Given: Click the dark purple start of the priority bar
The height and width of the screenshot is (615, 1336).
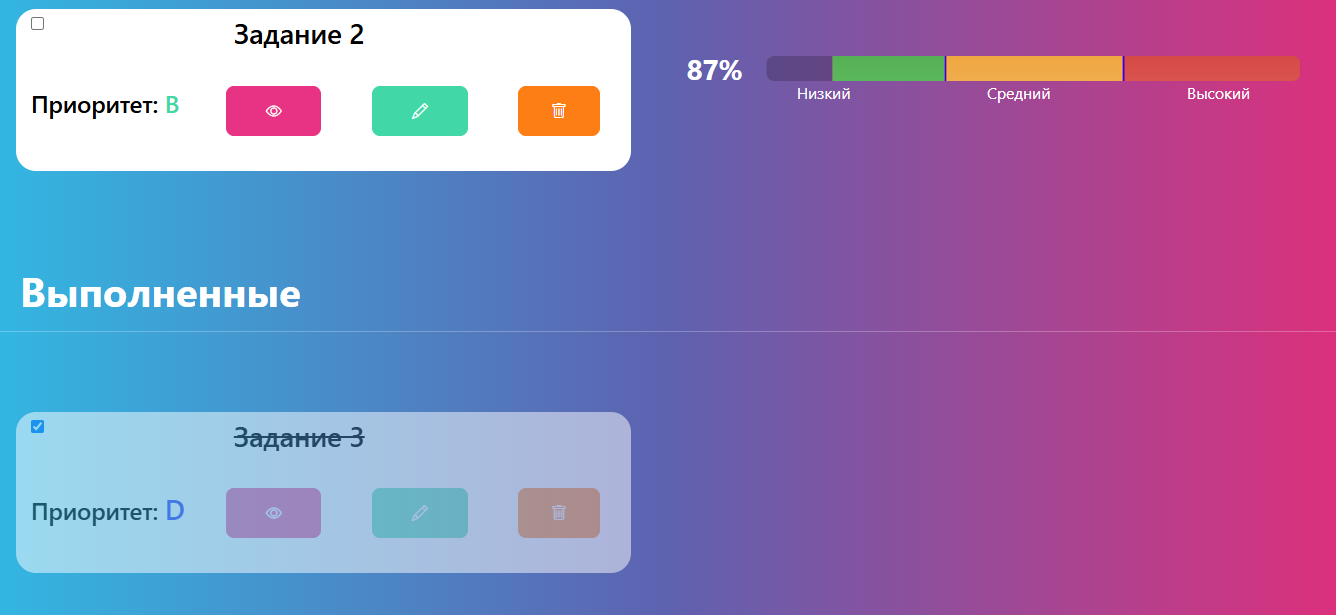Looking at the screenshot, I should [x=799, y=68].
